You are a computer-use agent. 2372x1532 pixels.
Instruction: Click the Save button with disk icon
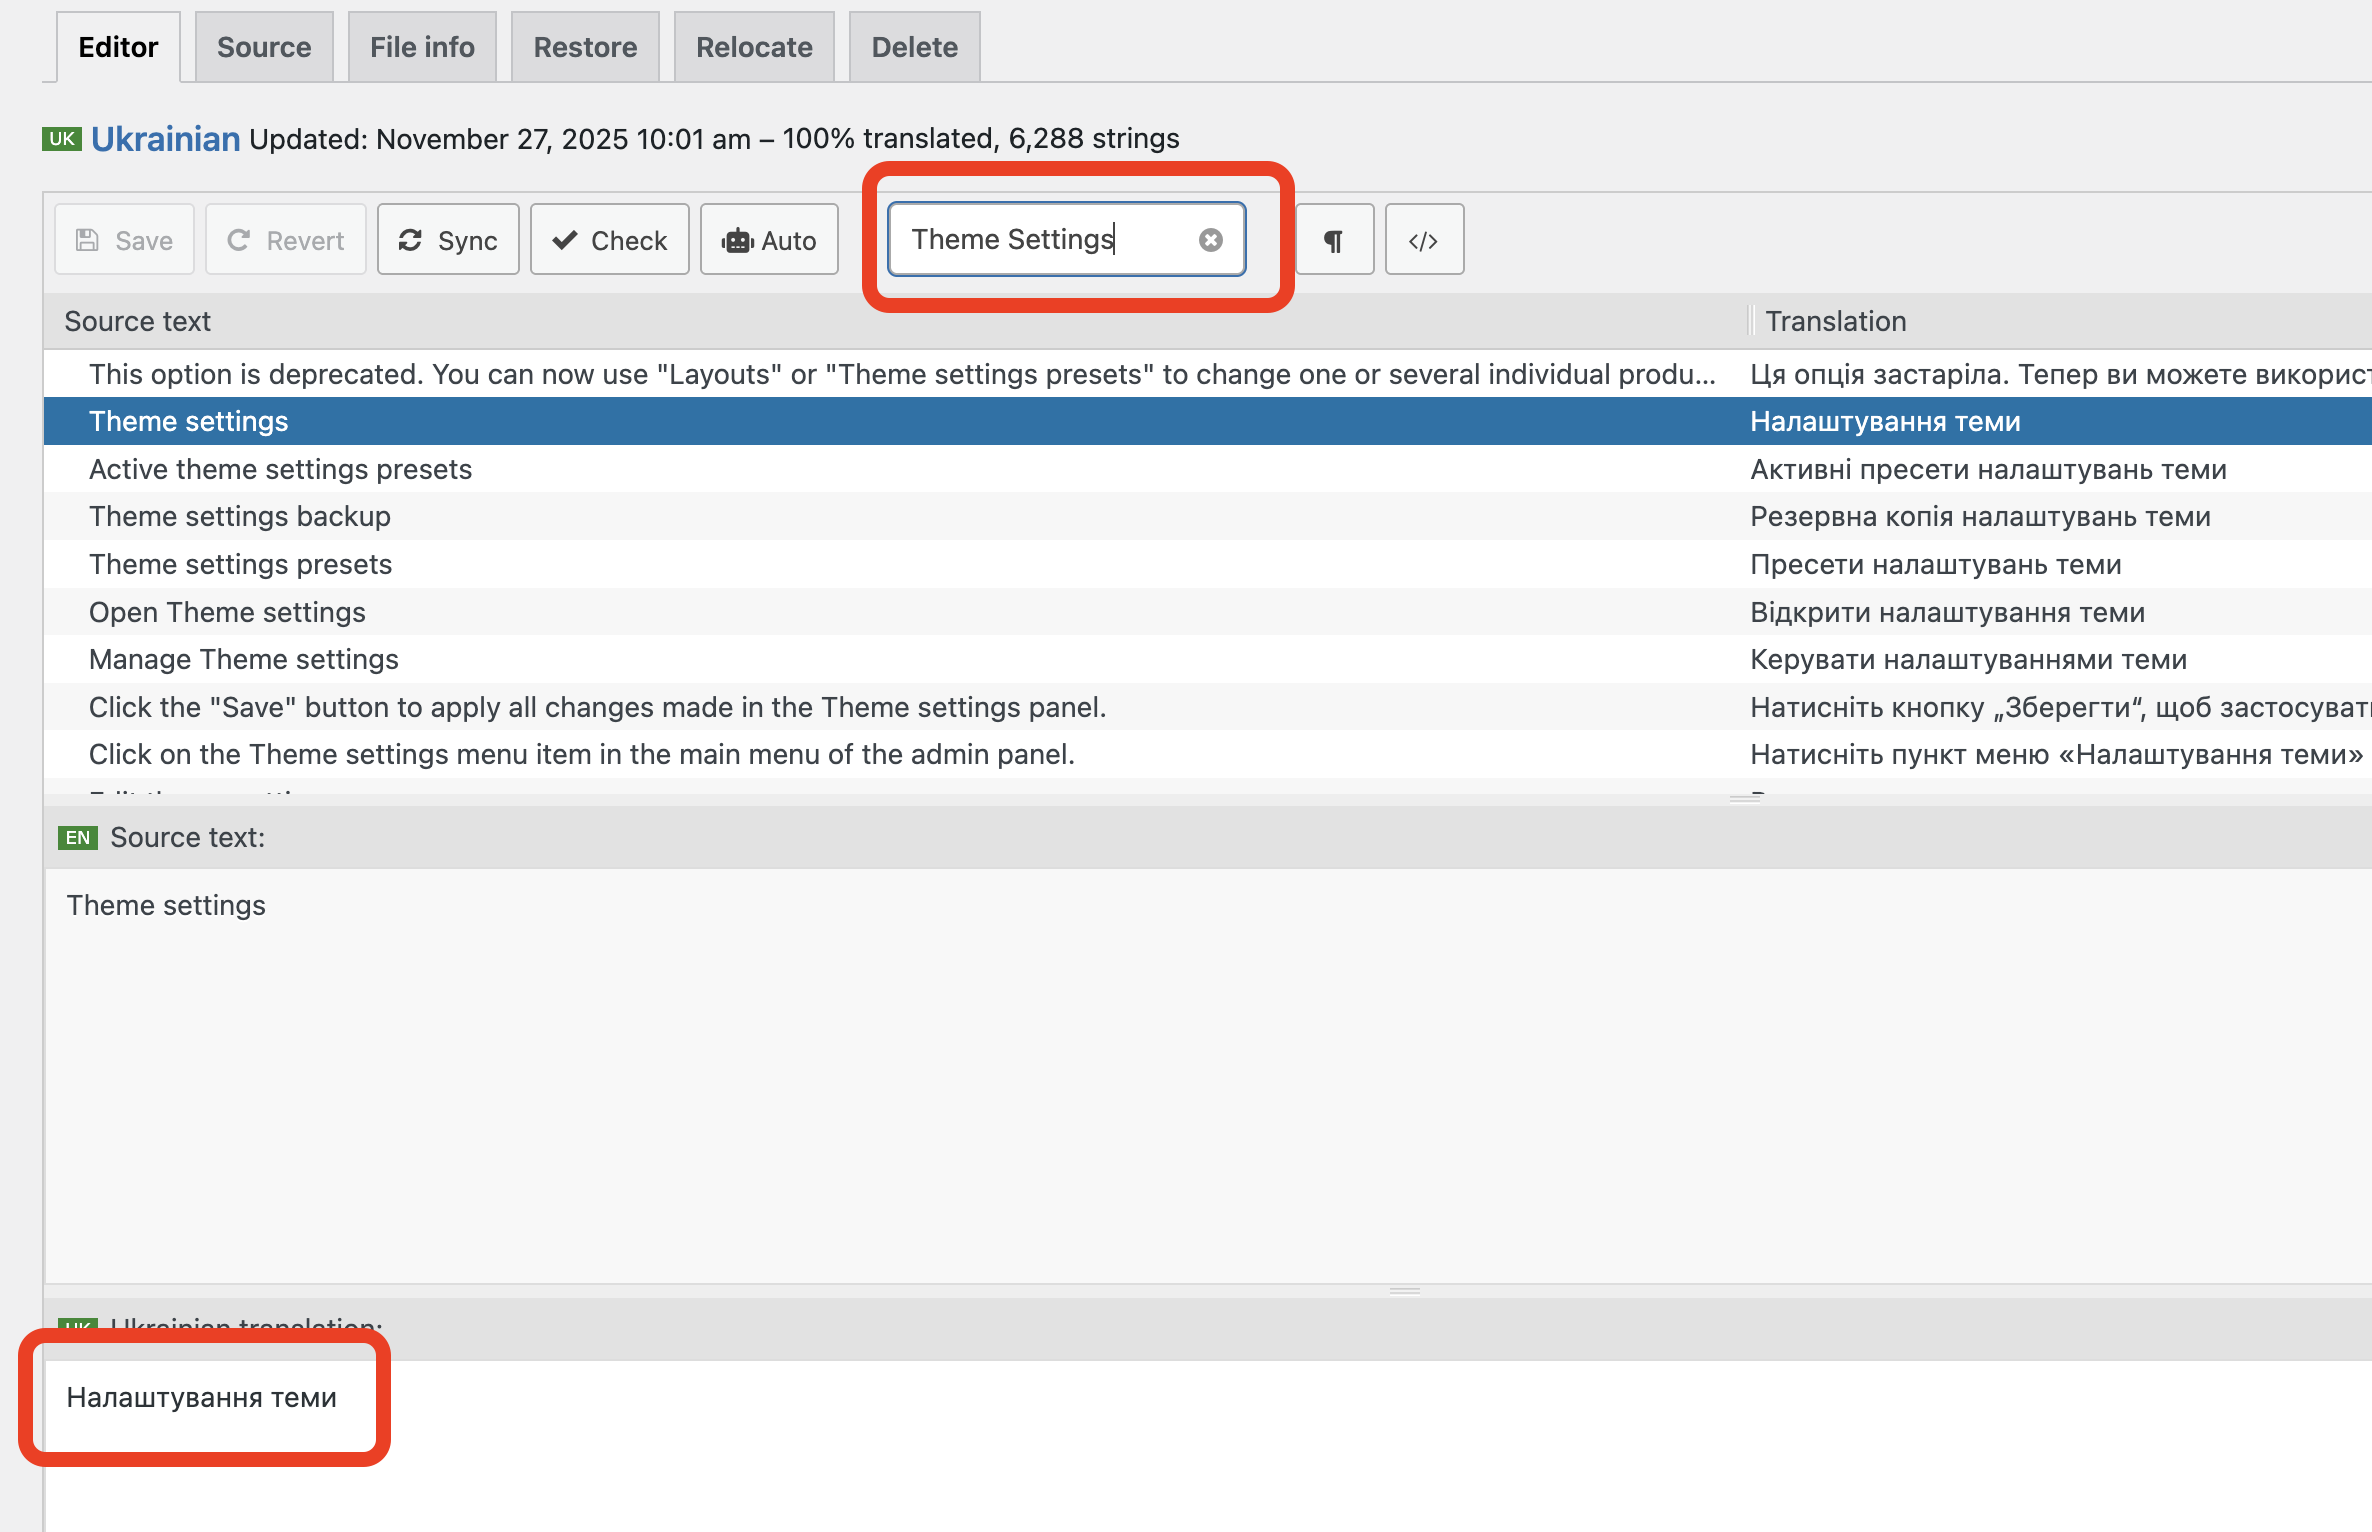[124, 240]
